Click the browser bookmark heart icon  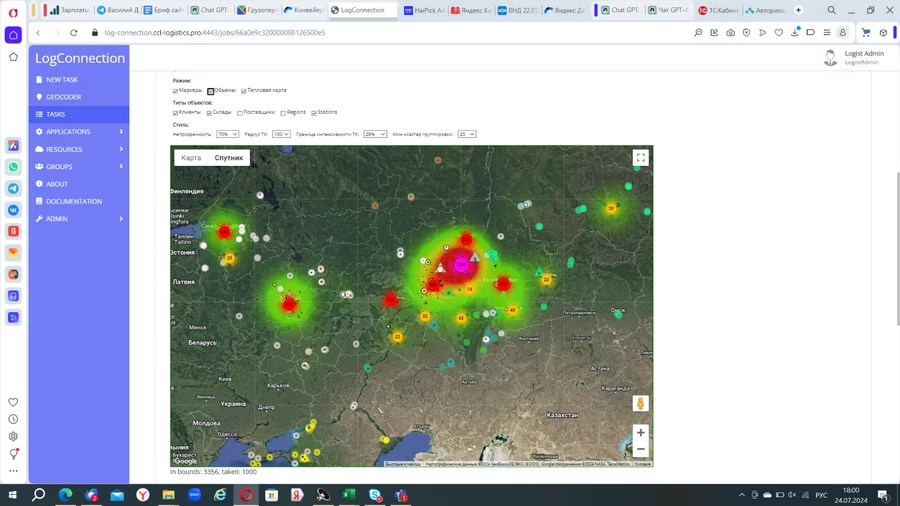pyautogui.click(x=778, y=33)
